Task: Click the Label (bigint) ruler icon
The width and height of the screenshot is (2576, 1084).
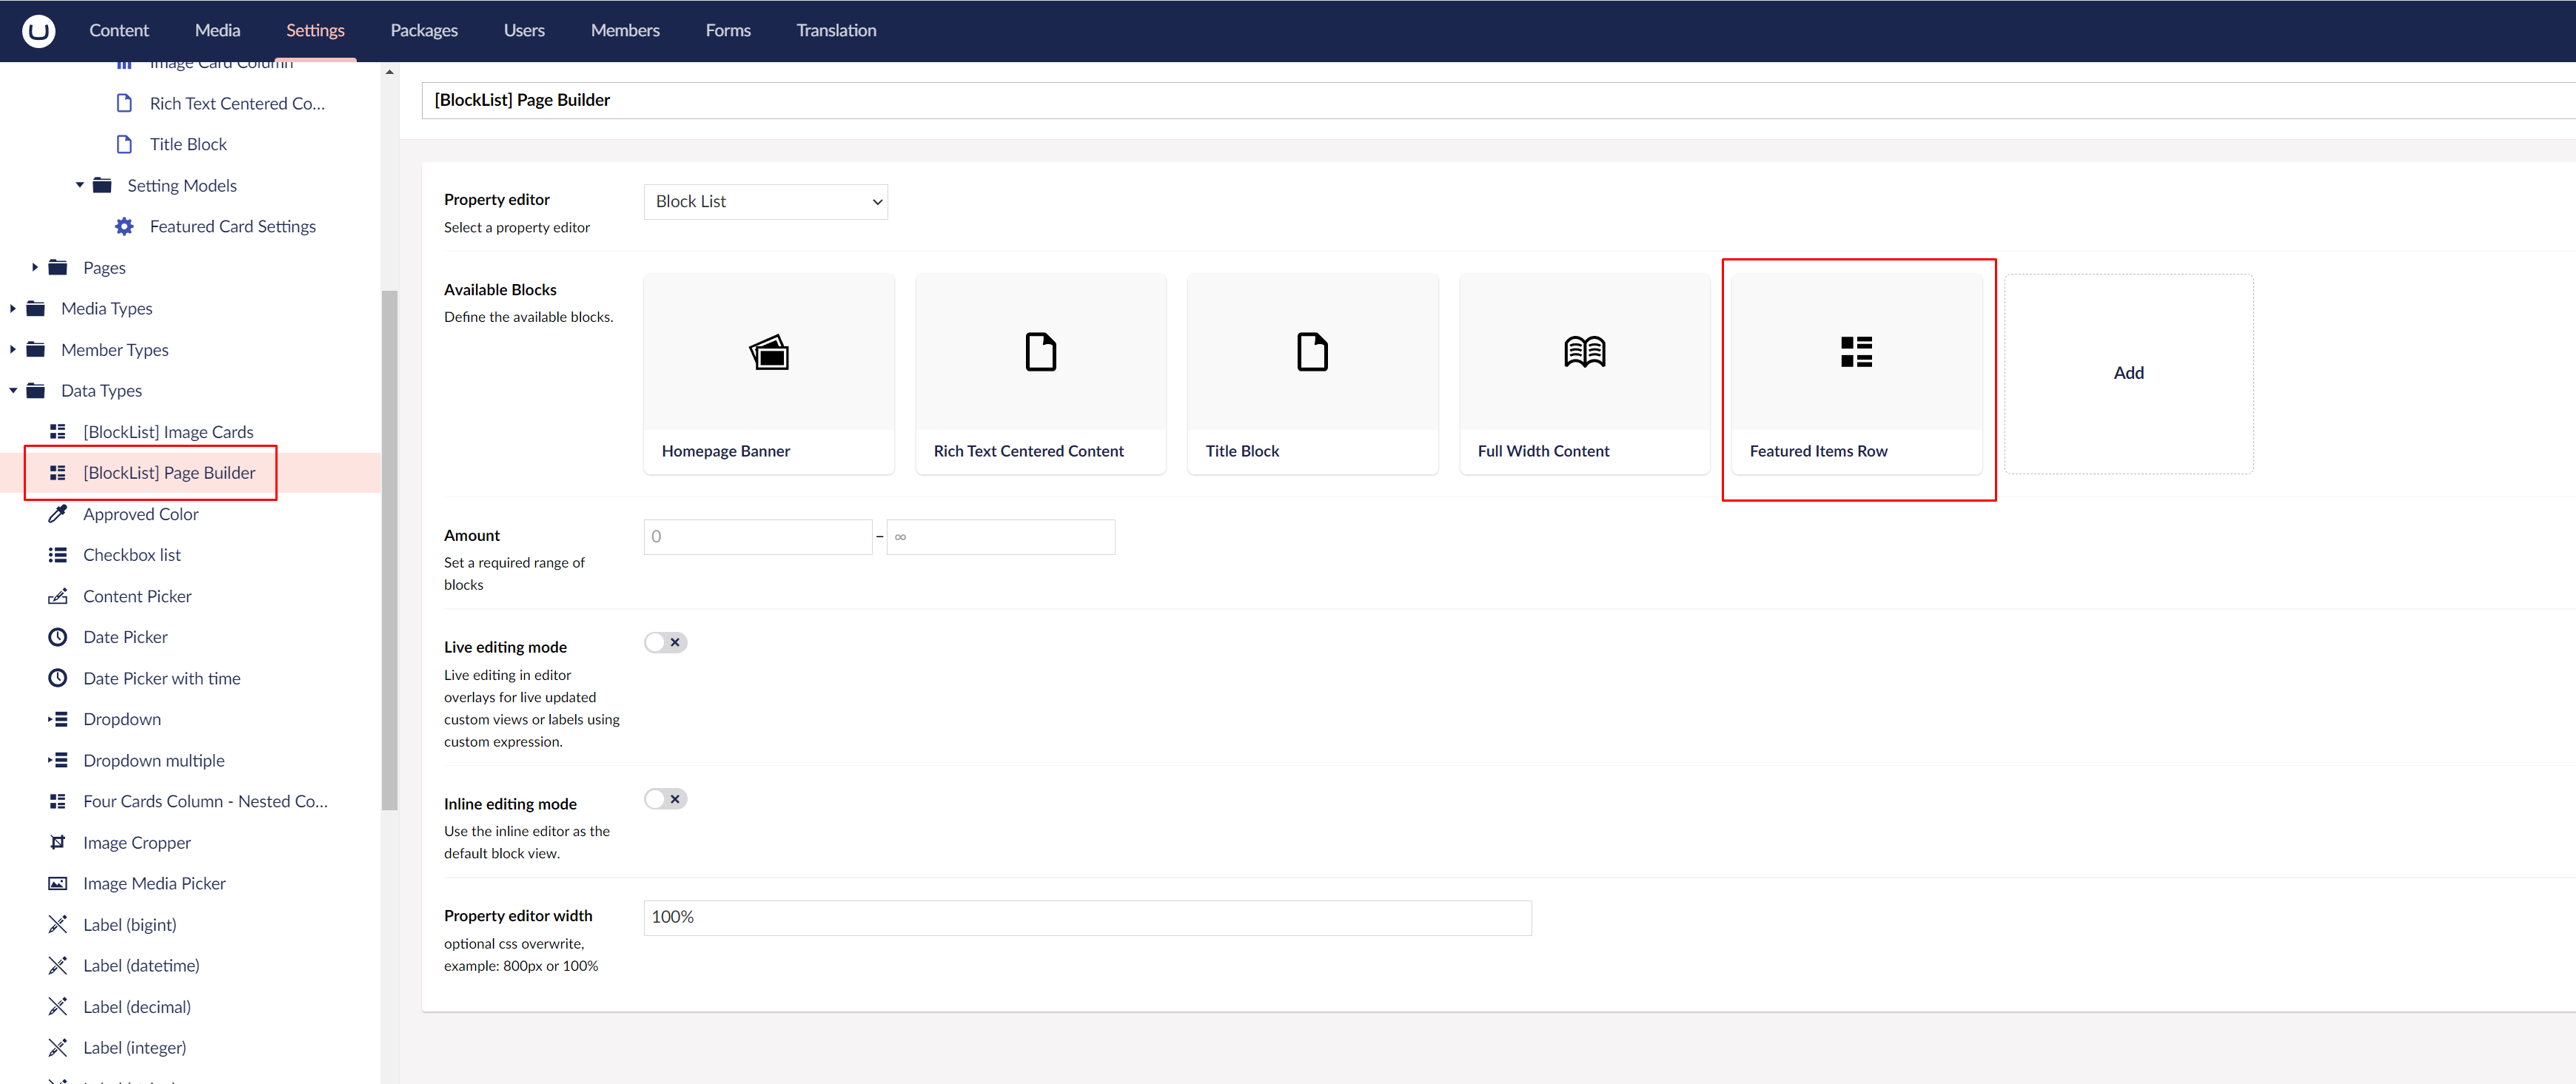Action: pos(58,924)
